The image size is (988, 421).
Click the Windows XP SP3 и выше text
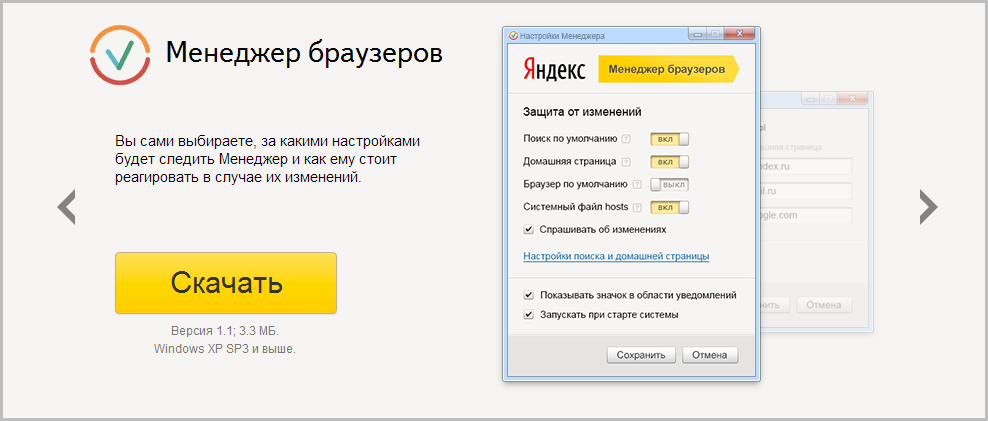click(x=224, y=348)
